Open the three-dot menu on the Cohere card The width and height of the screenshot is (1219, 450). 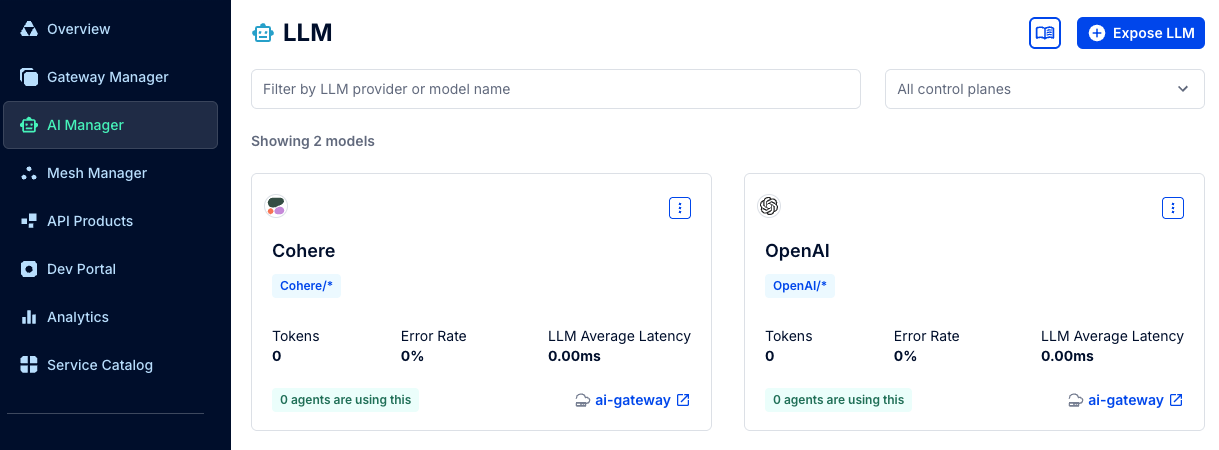point(680,208)
